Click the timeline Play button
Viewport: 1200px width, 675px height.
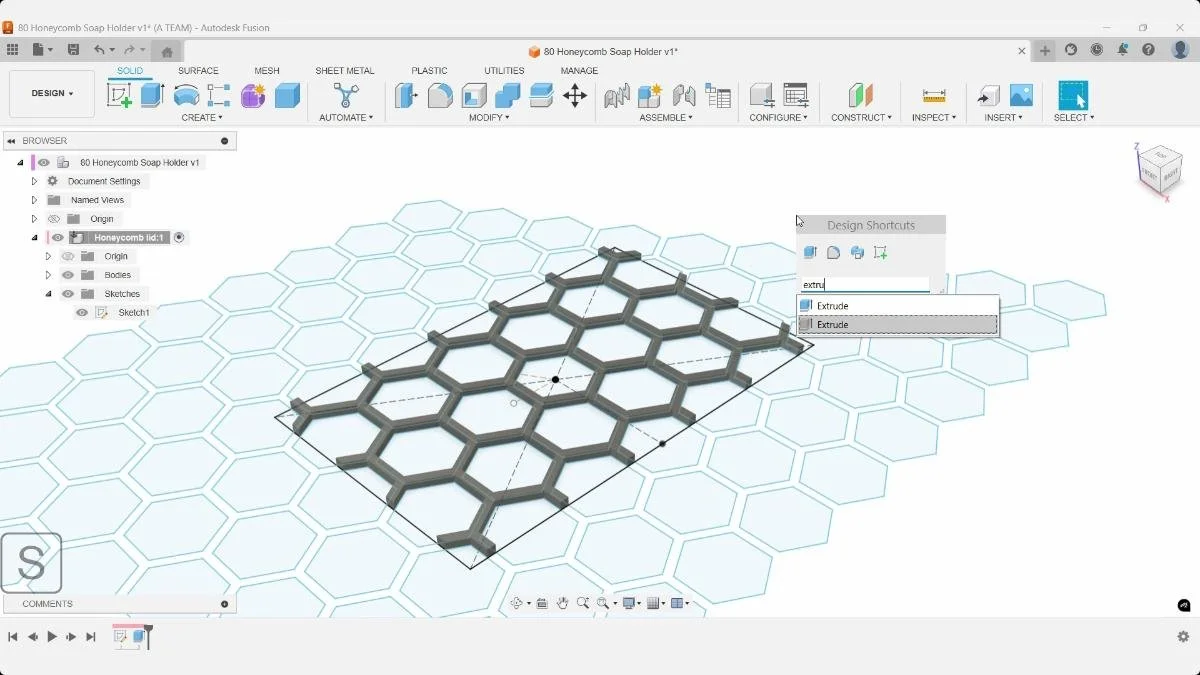(52, 637)
